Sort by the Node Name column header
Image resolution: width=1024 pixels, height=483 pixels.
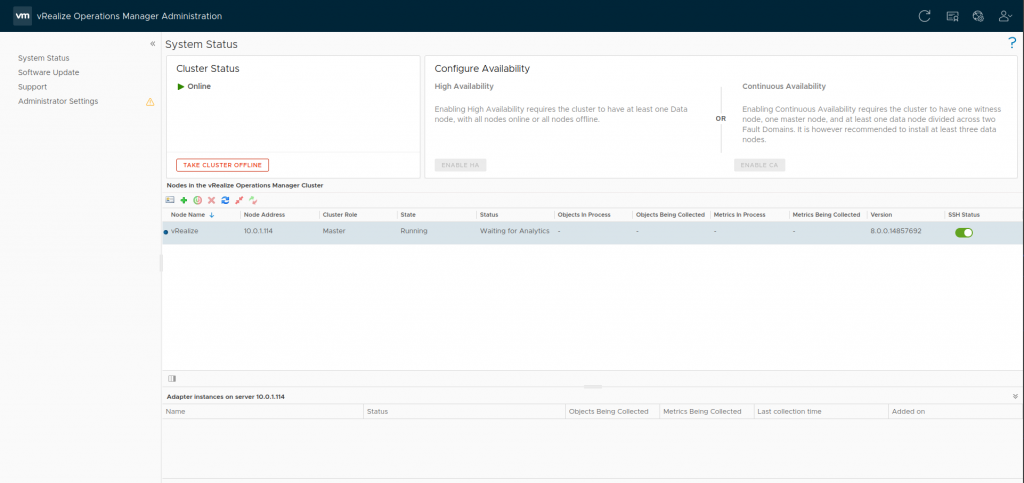click(x=191, y=215)
